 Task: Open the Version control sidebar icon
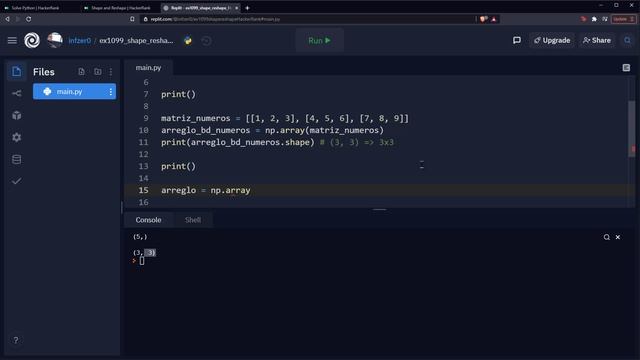click(17, 93)
